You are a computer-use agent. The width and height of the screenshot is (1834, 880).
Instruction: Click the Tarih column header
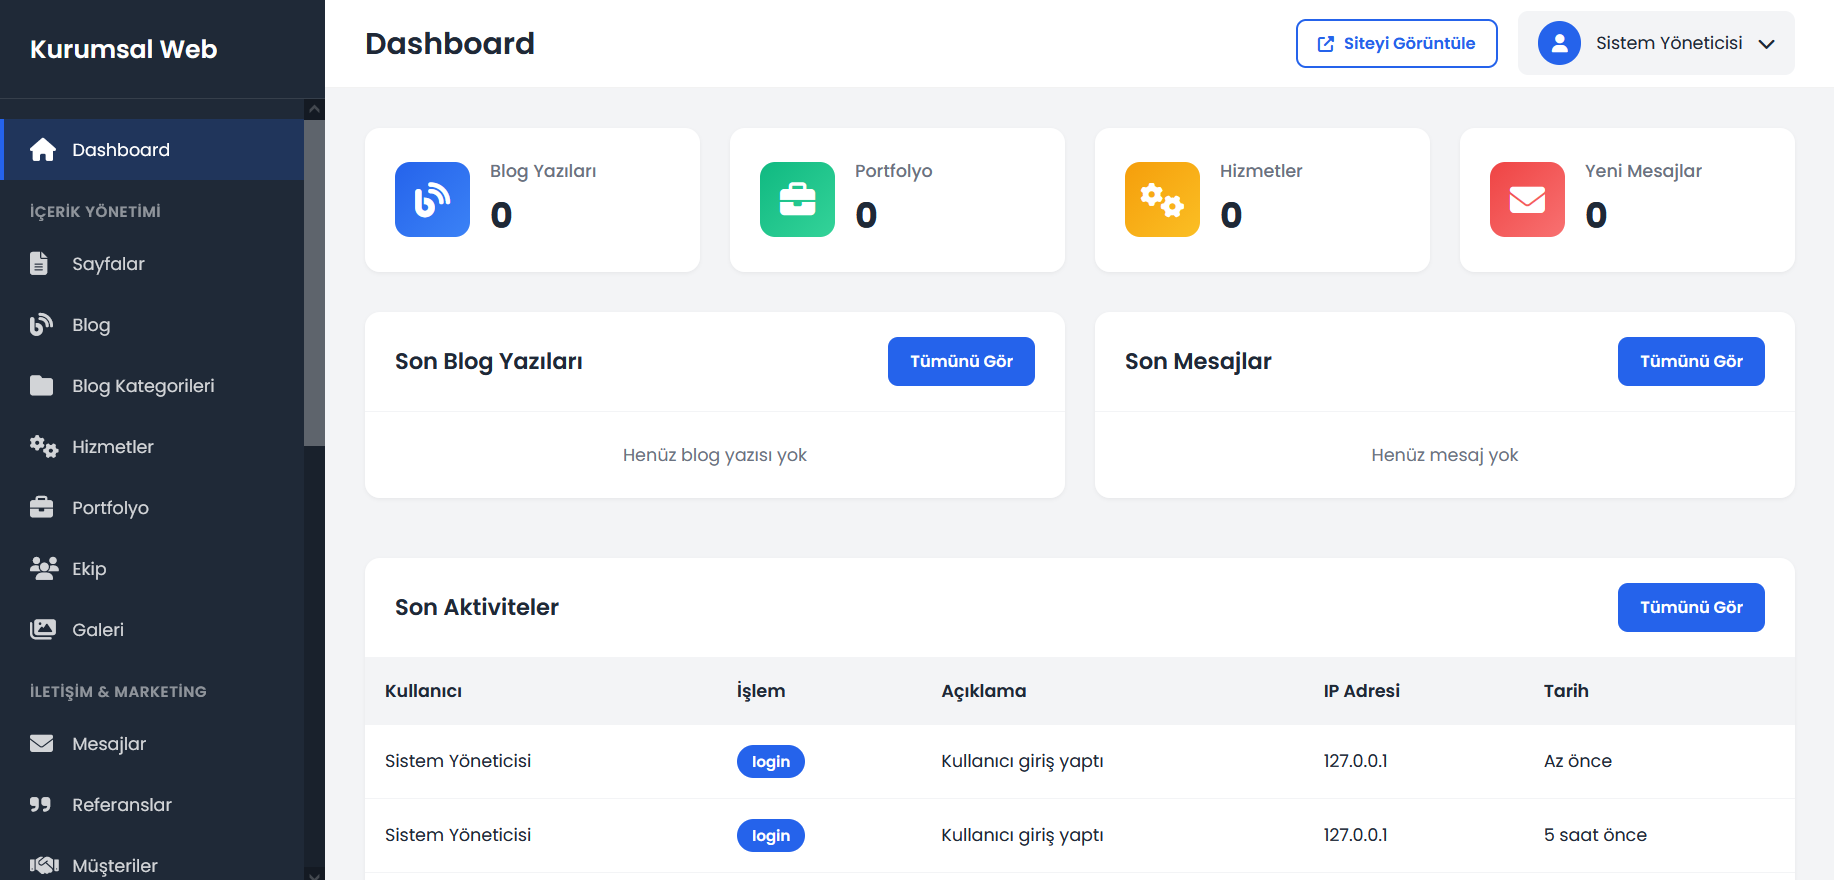1566,691
